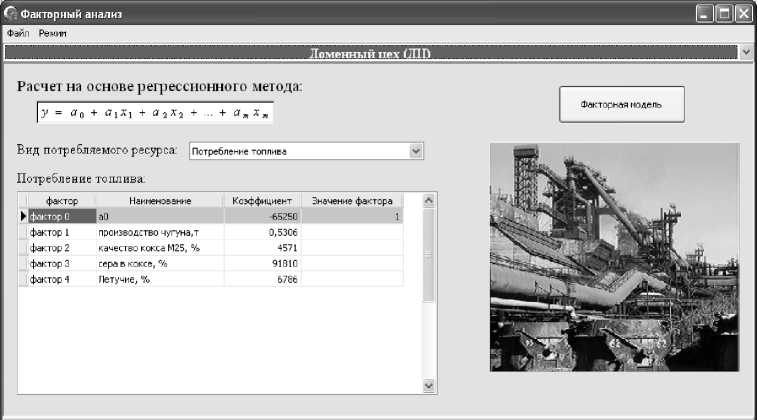The width and height of the screenshot is (757, 420).
Task: Select the фактор 0 row indicator arrow
Action: point(23,216)
